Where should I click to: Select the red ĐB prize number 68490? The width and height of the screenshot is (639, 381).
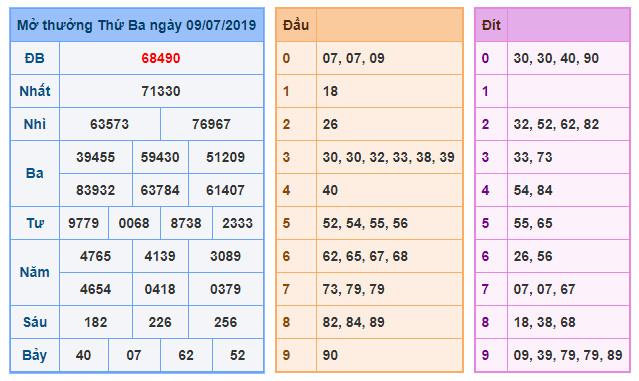pyautogui.click(x=161, y=58)
